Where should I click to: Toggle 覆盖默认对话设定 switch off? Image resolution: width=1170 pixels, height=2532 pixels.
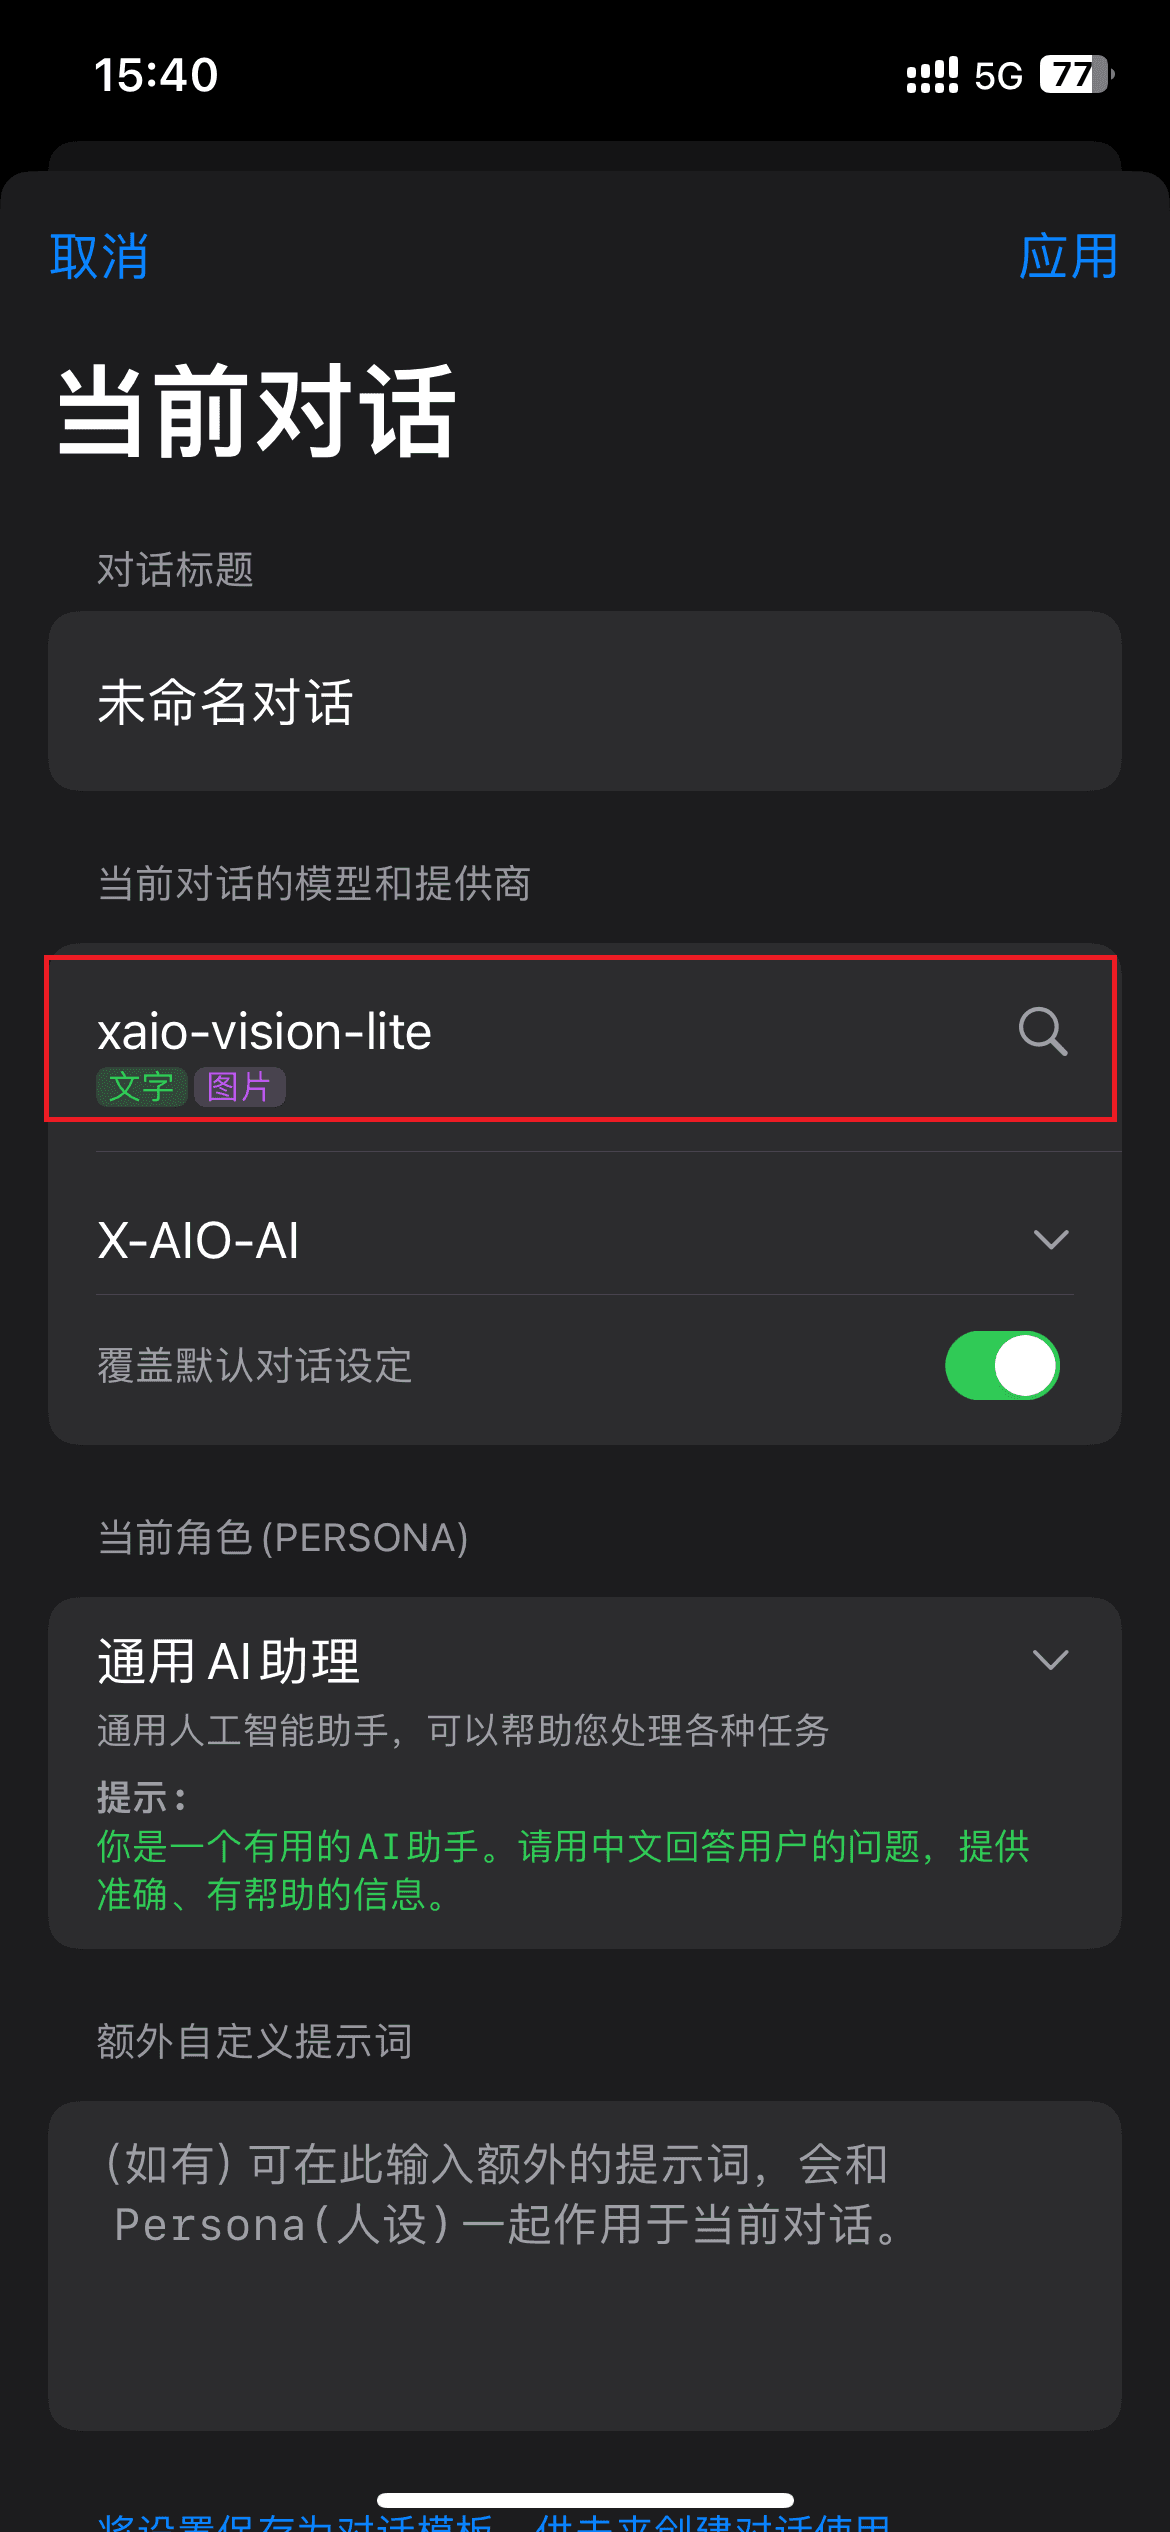pos(1002,1365)
